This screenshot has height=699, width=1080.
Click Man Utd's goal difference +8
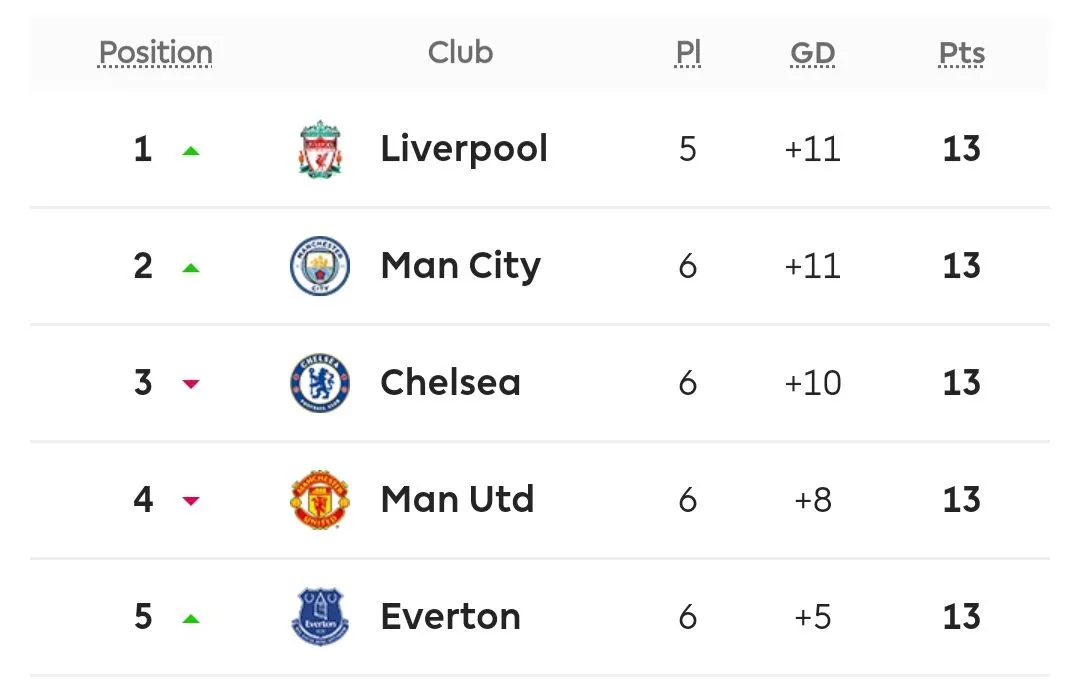pos(812,500)
